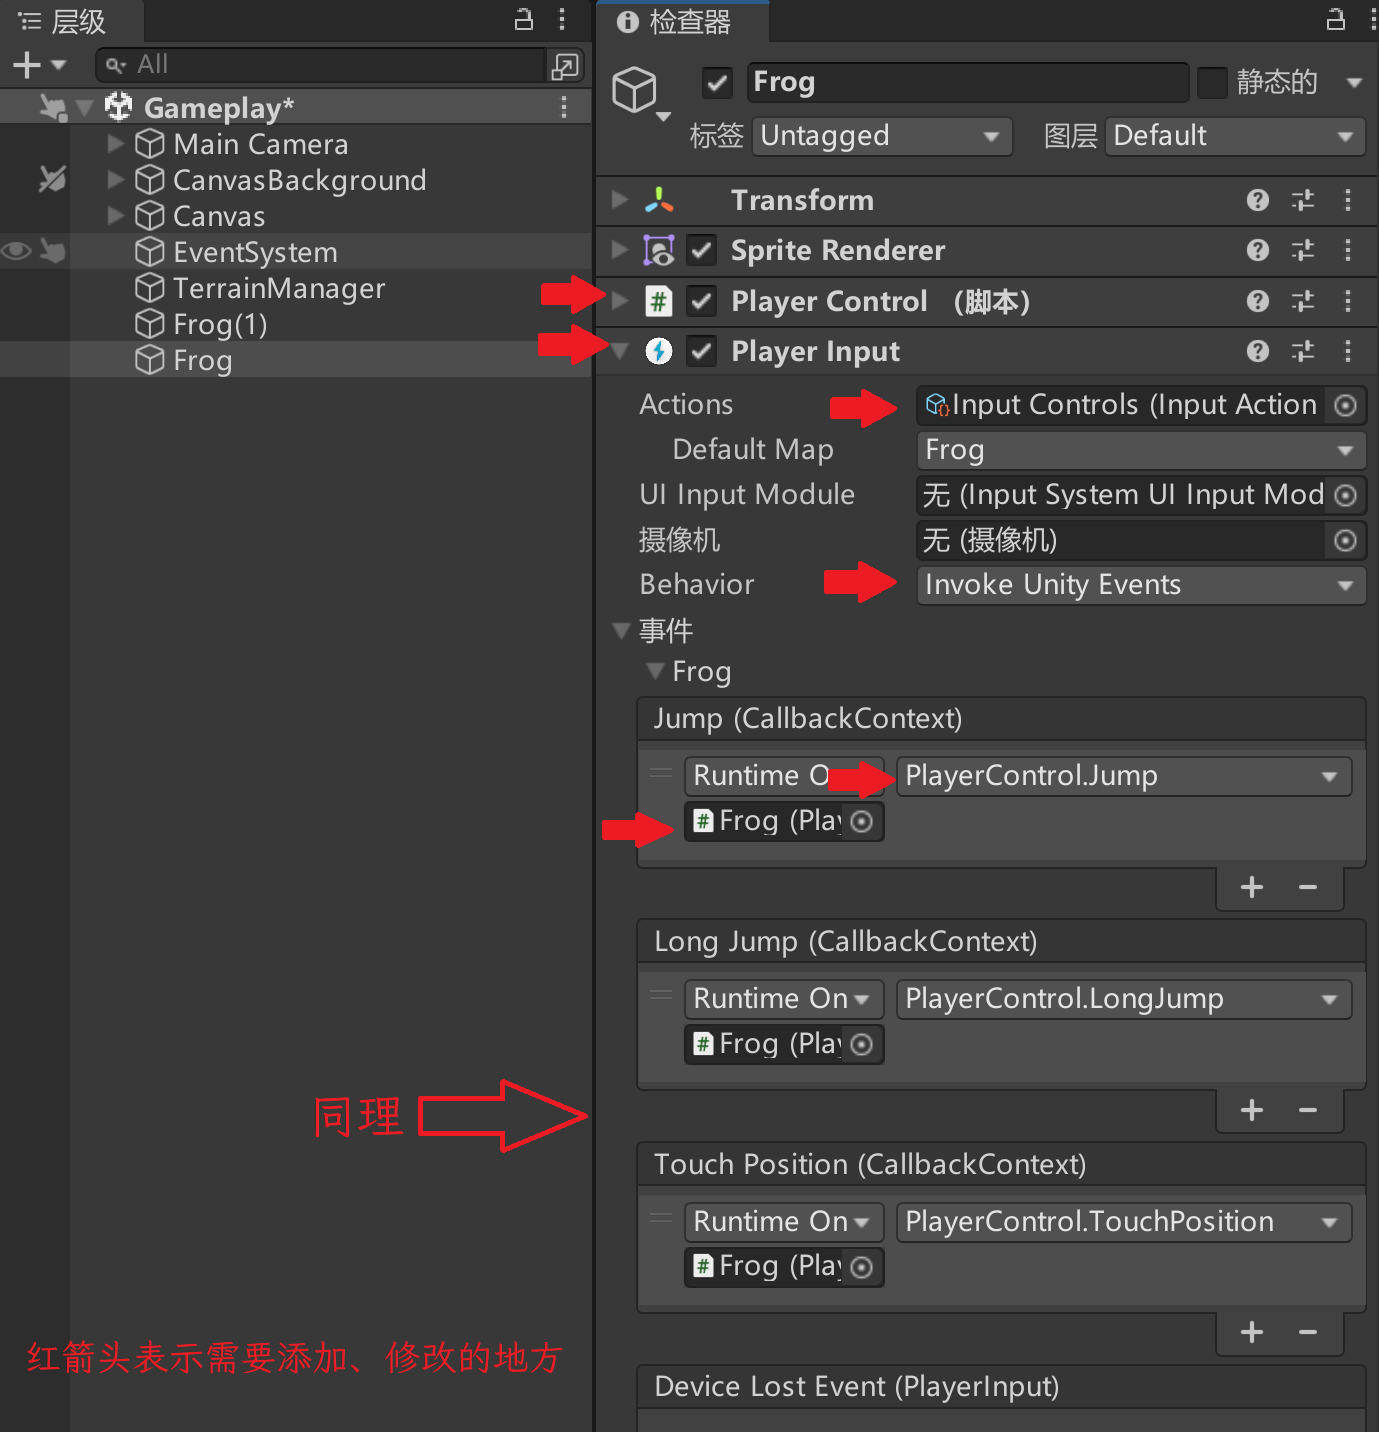
Task: Open the Default Map Frog dropdown
Action: click(1141, 450)
